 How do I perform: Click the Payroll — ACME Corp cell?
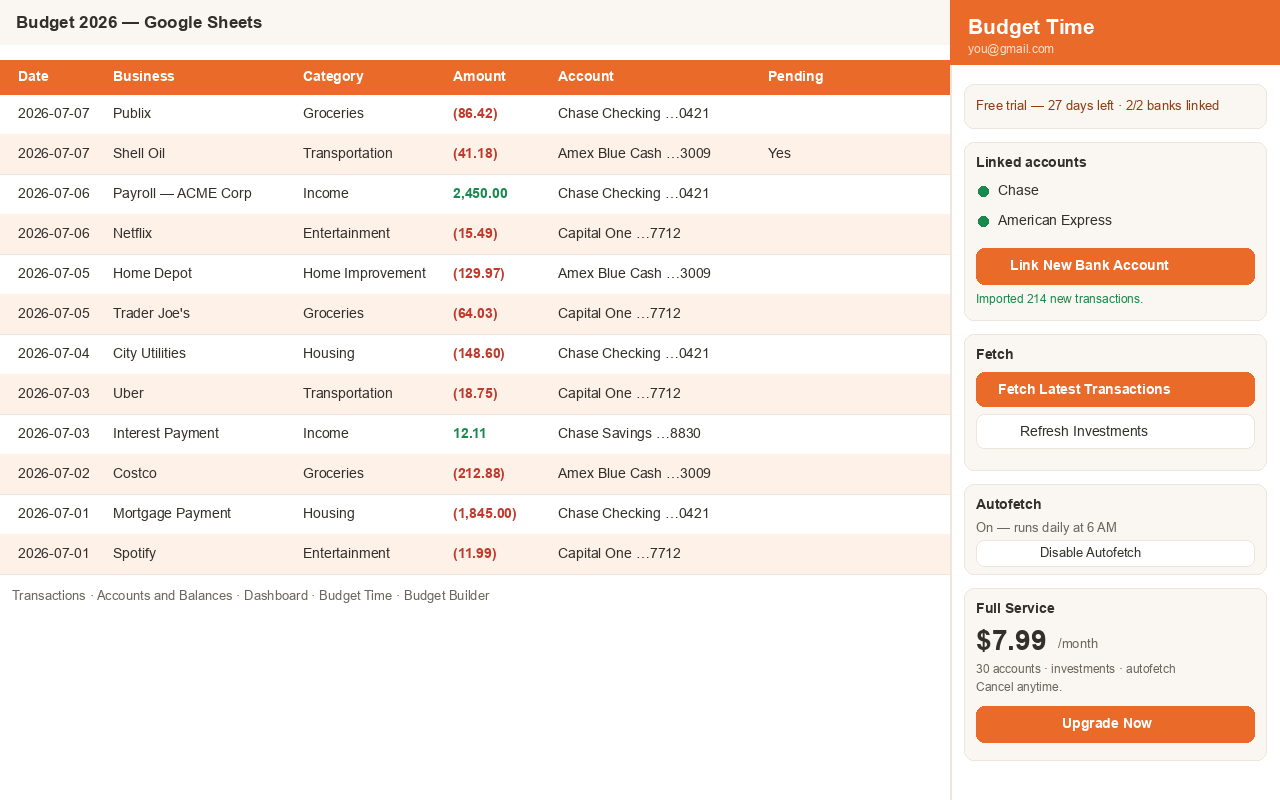click(182, 194)
